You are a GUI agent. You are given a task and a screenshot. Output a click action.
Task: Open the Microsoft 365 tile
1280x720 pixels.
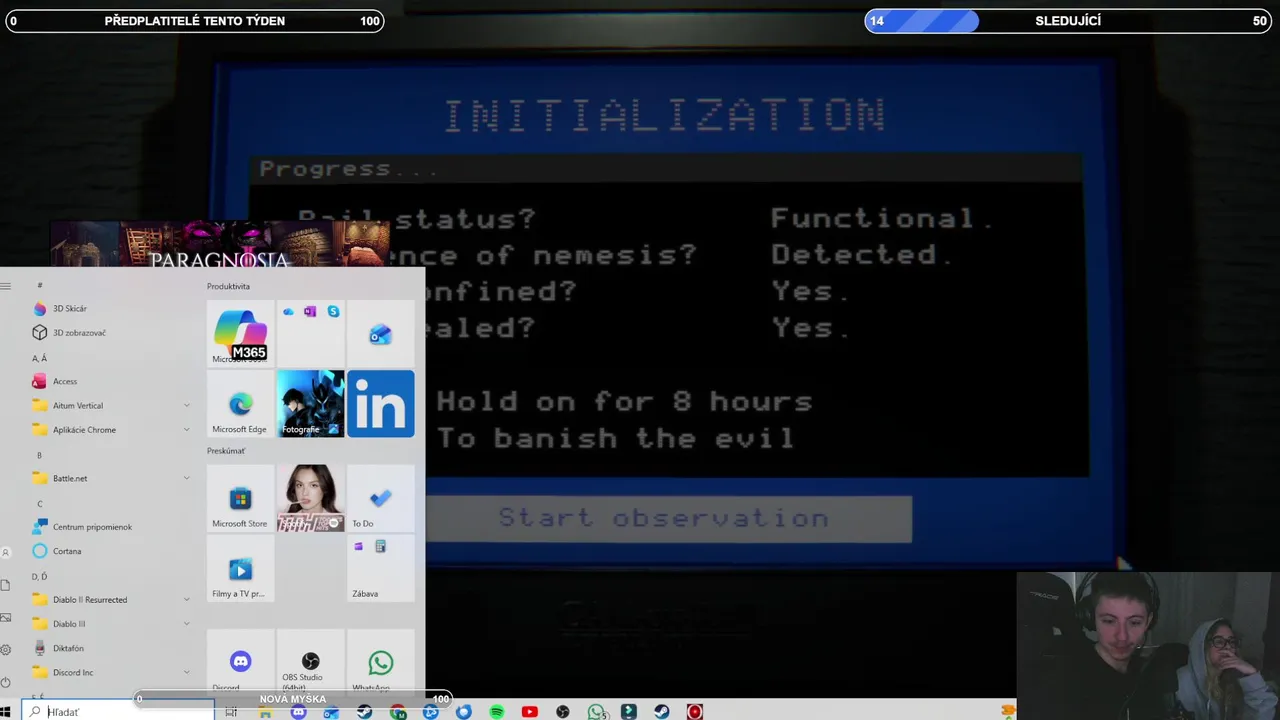[x=240, y=334]
